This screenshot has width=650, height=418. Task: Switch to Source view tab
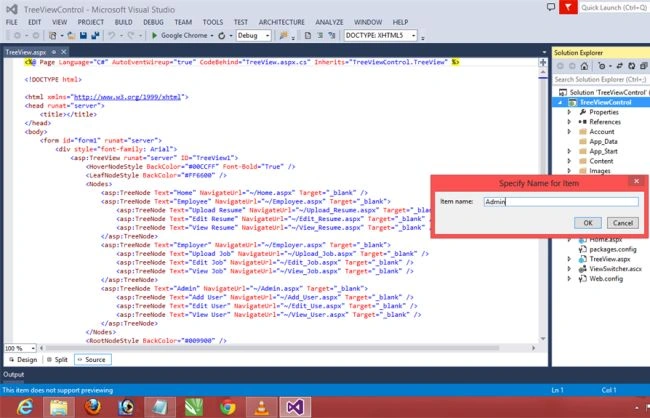(x=92, y=360)
